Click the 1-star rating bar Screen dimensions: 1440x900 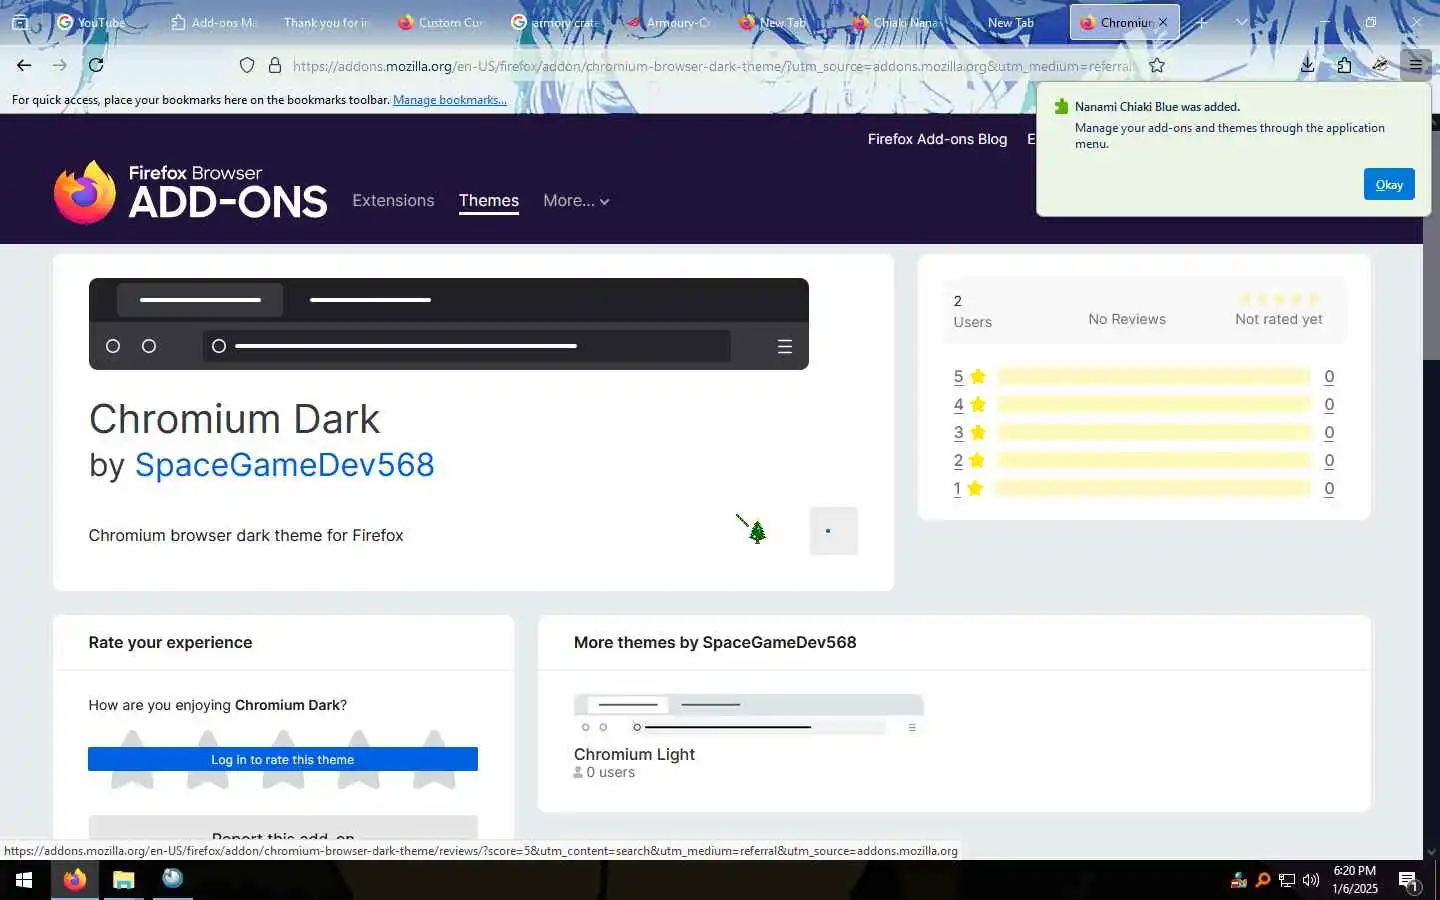[x=1154, y=488]
